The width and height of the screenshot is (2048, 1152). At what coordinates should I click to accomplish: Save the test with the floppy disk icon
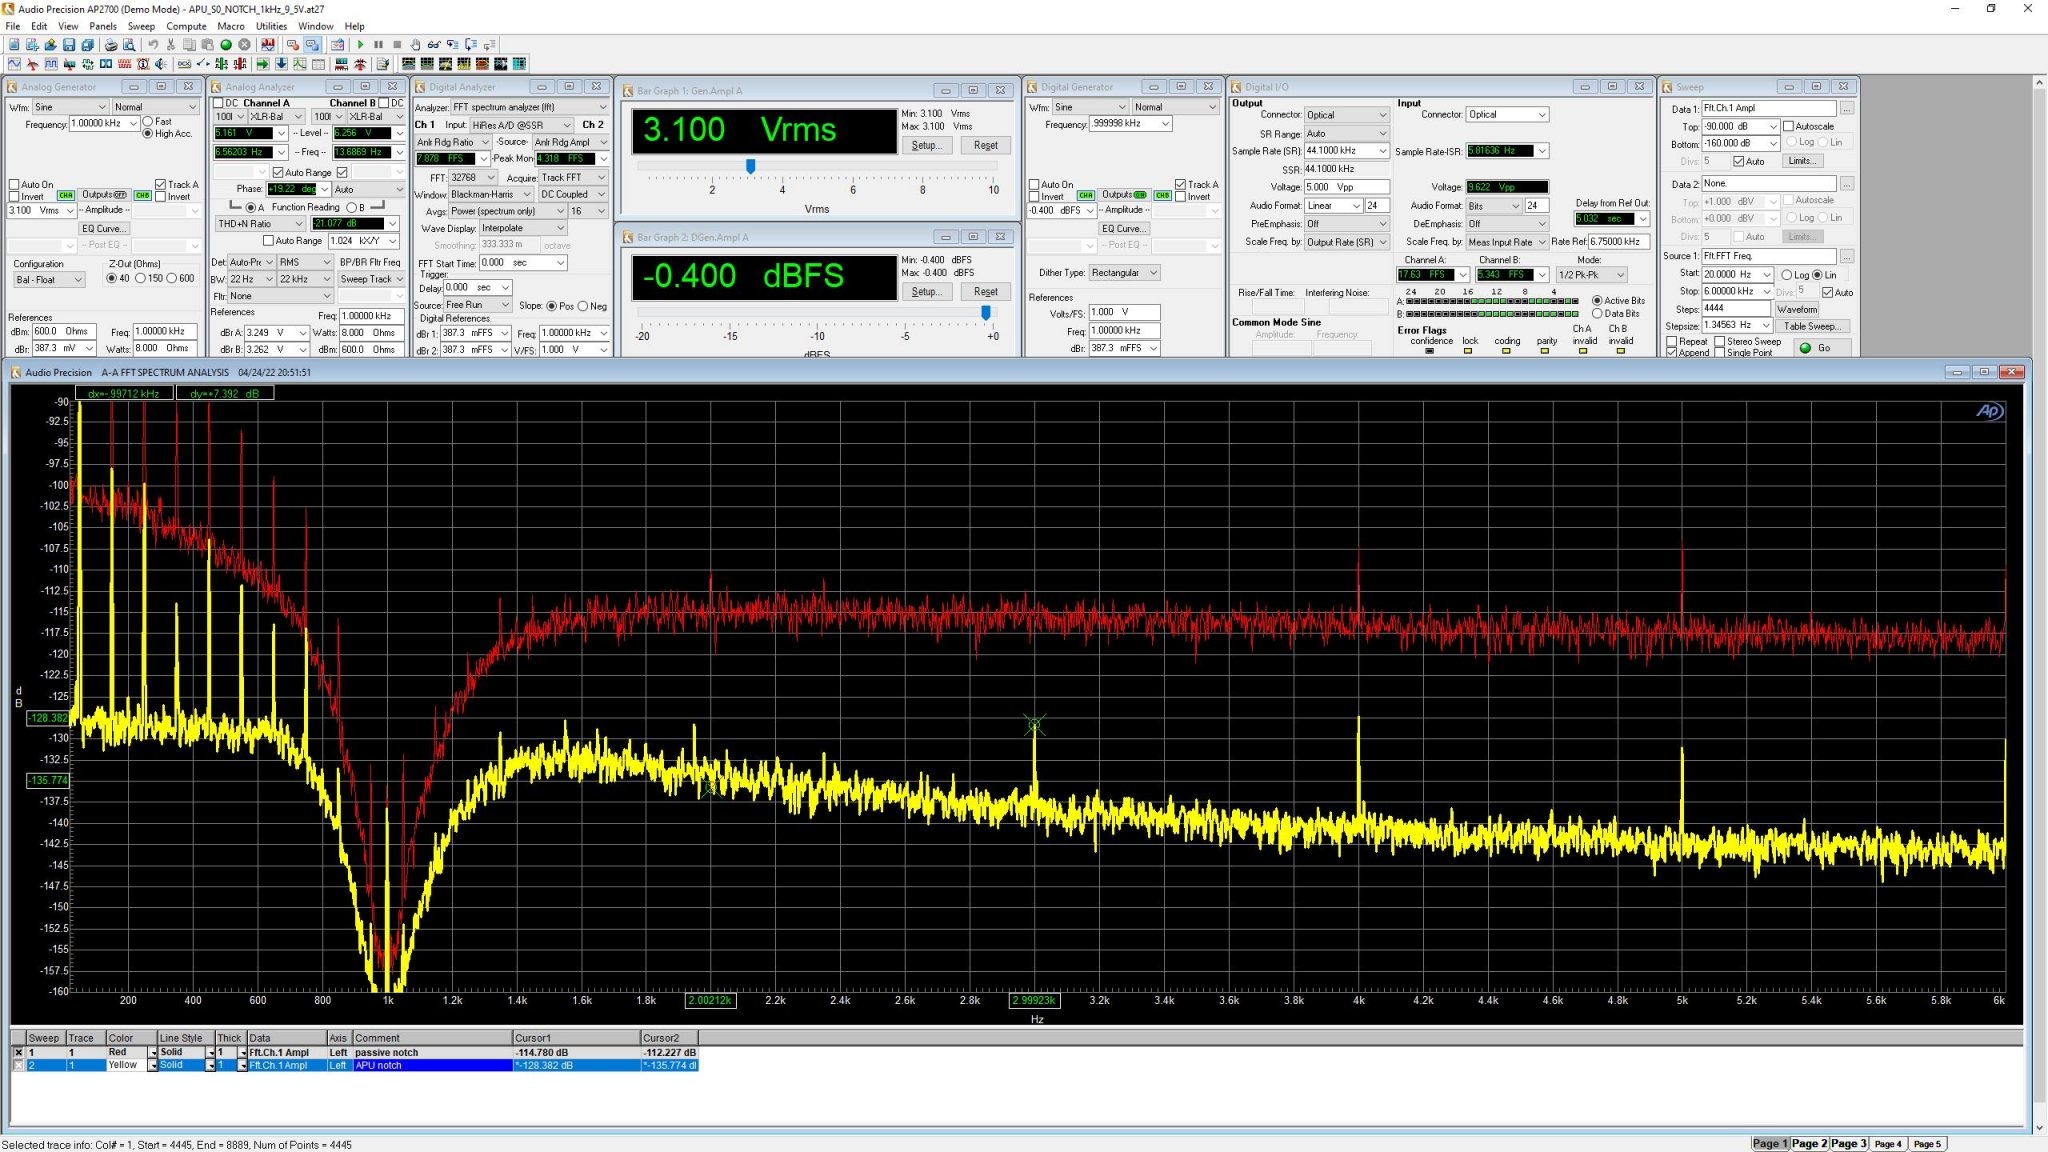(x=69, y=45)
